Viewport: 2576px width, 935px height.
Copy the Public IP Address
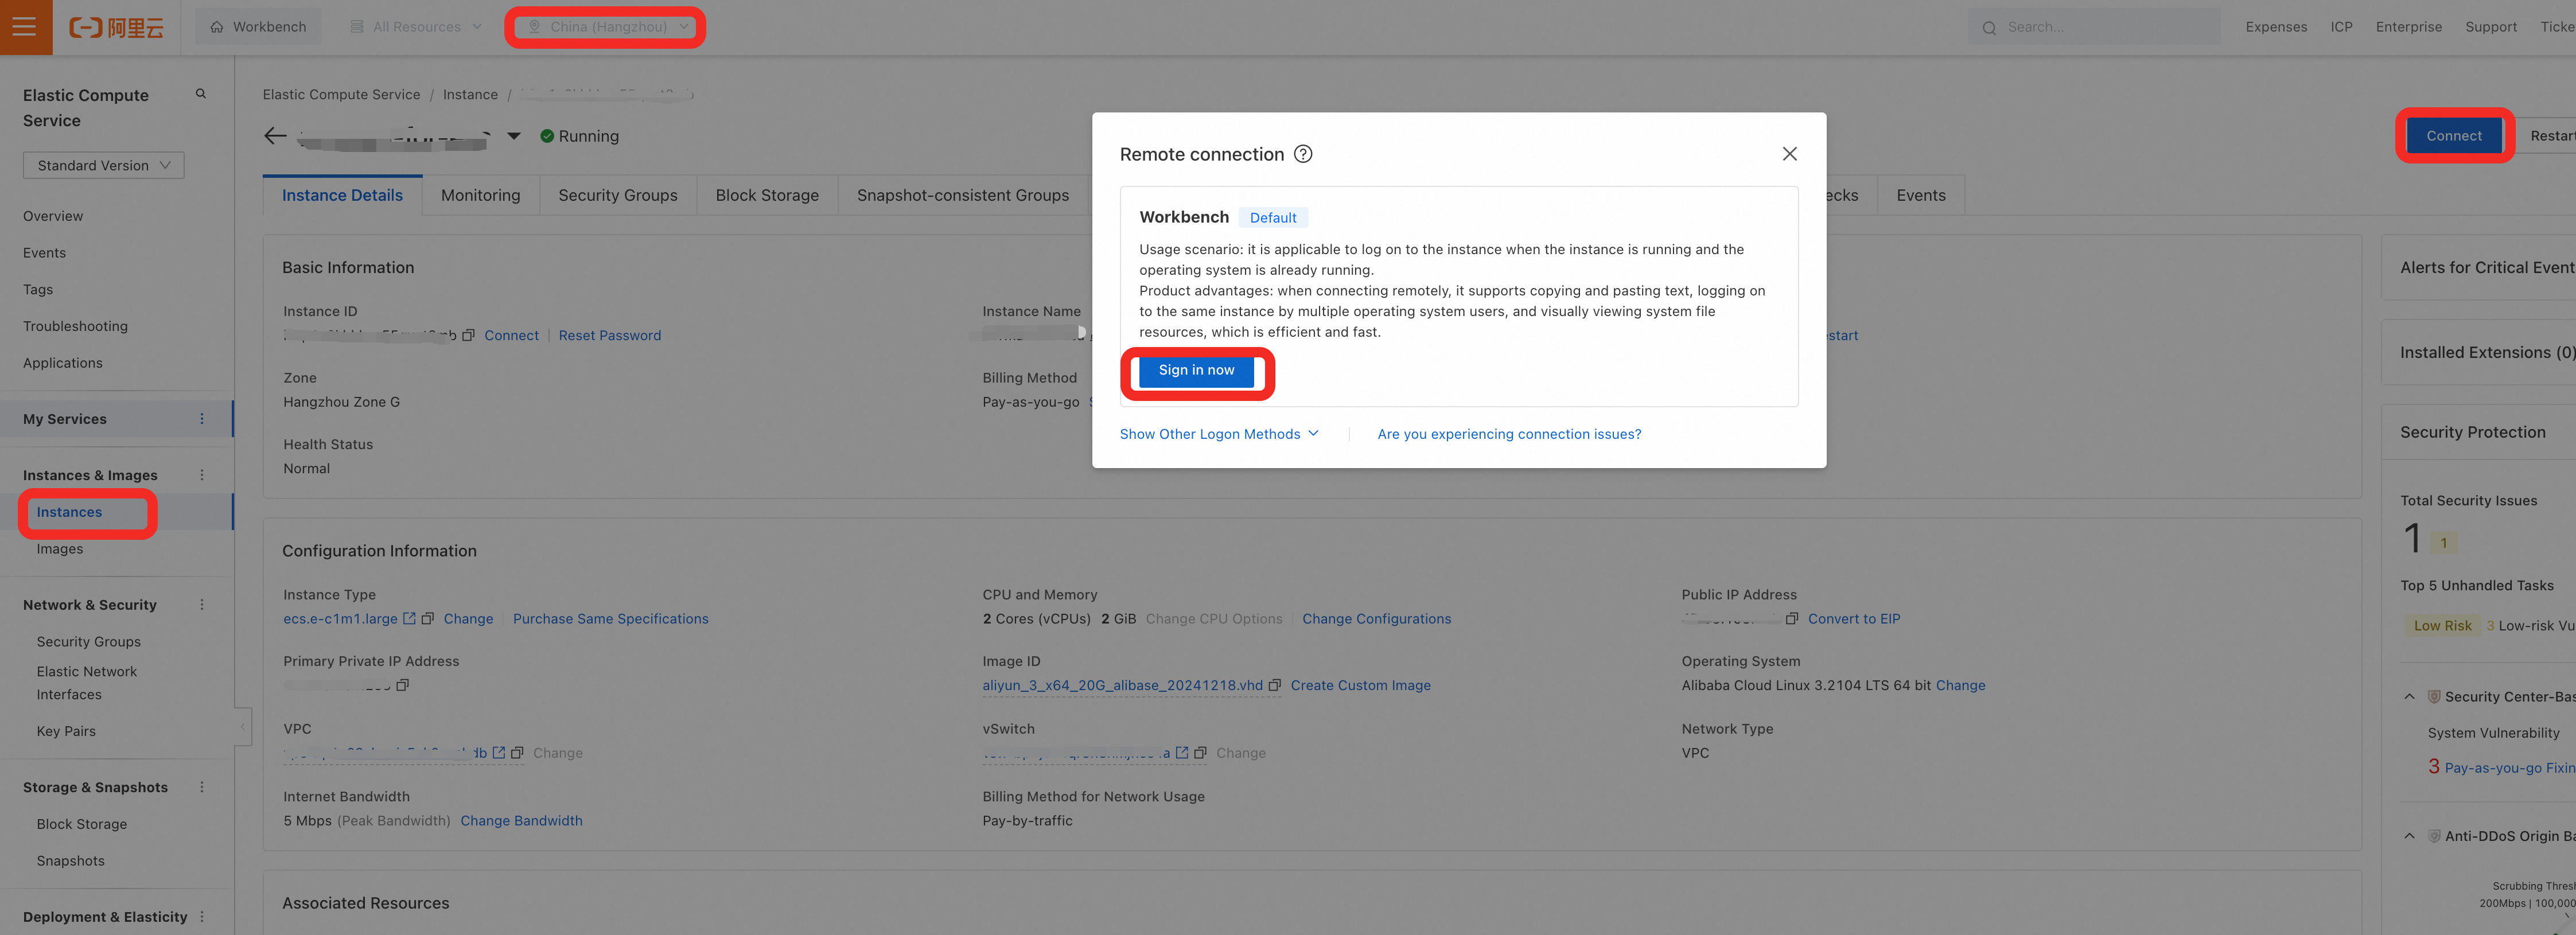[x=1792, y=619]
